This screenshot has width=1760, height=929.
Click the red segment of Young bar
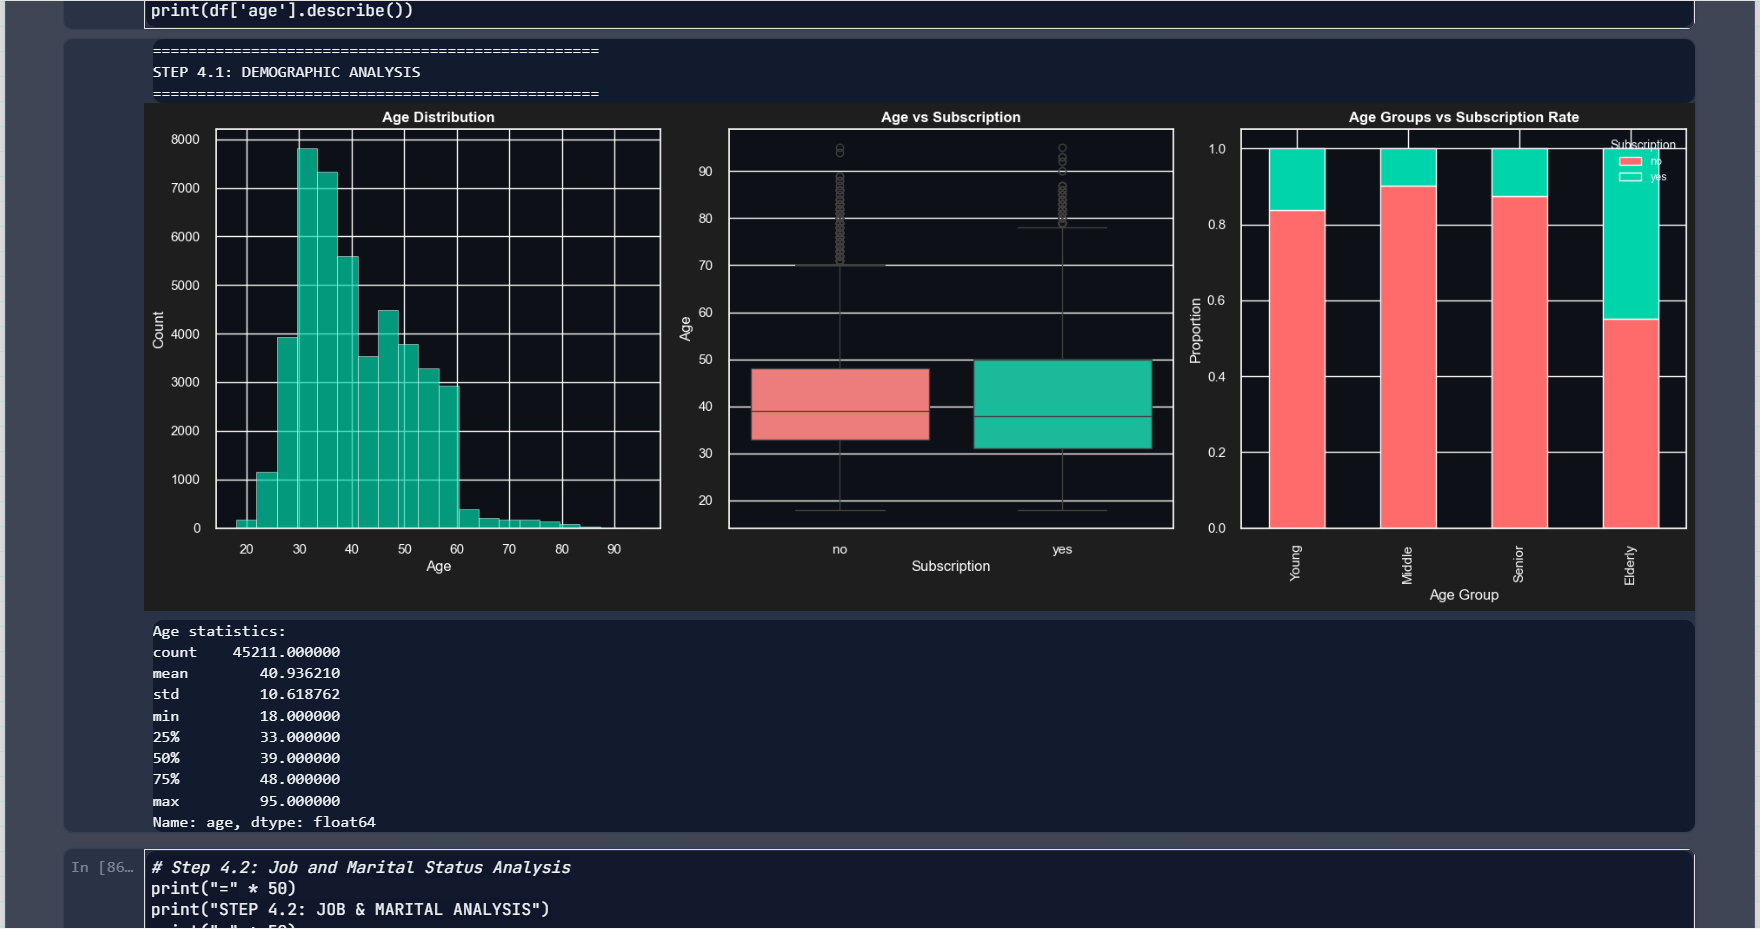(1296, 368)
